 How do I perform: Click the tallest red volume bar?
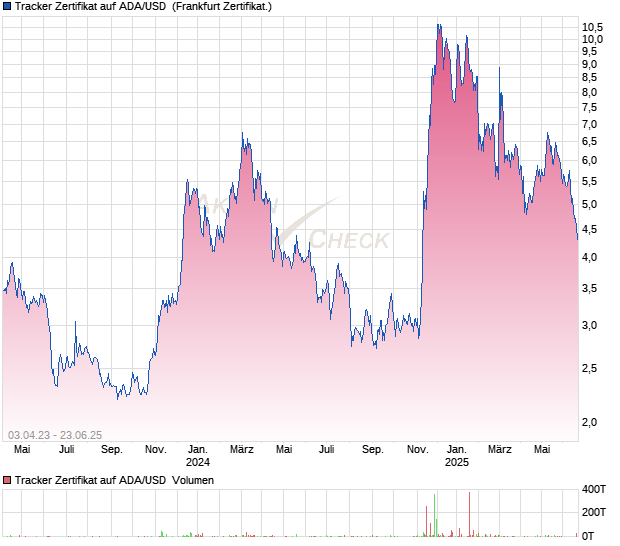(469, 514)
